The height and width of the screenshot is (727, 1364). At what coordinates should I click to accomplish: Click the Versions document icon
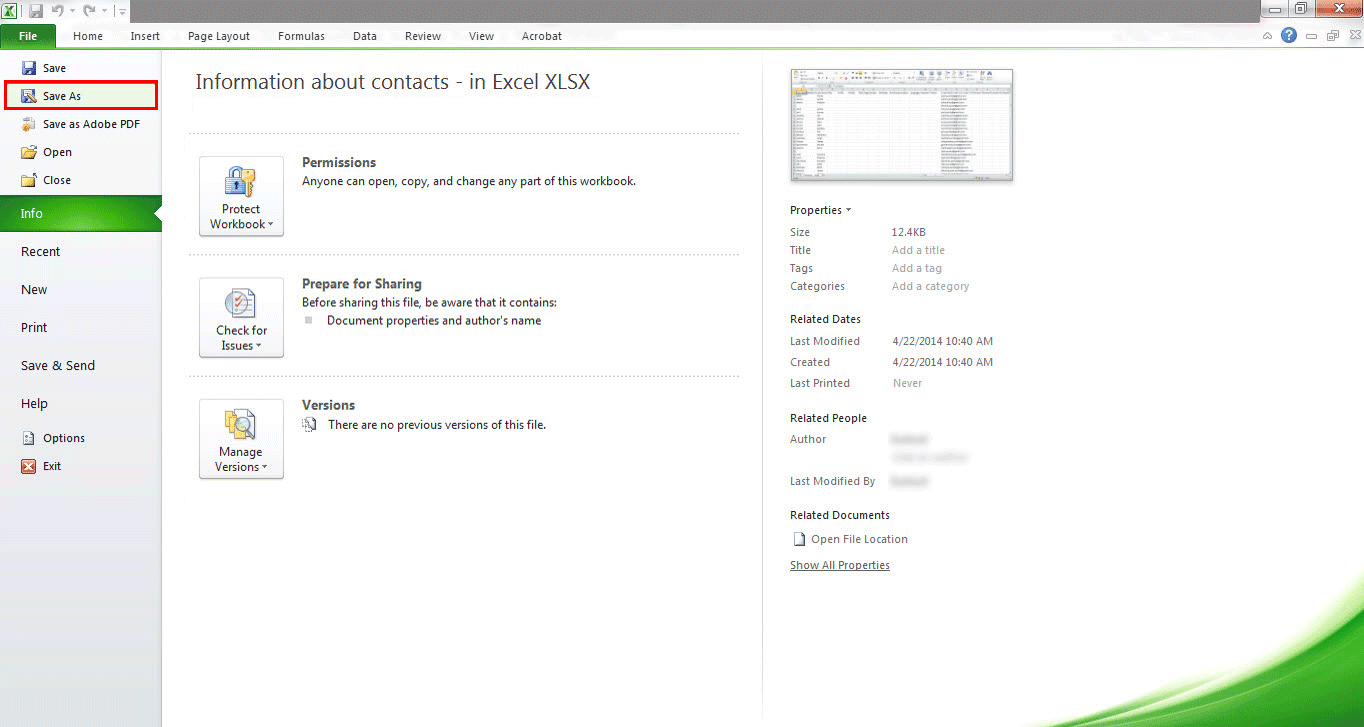310,424
